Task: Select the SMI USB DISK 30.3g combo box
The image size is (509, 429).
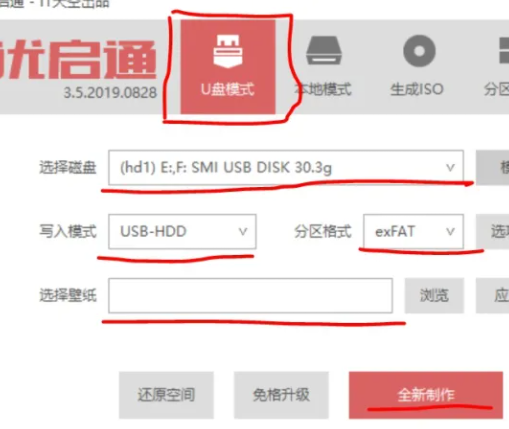Action: [286, 167]
